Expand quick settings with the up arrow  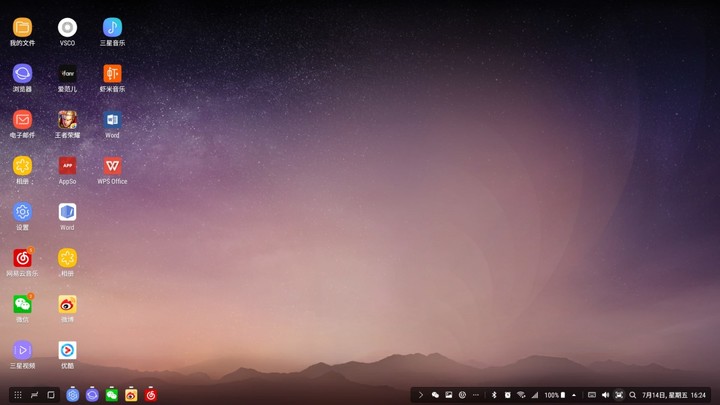coord(574,395)
